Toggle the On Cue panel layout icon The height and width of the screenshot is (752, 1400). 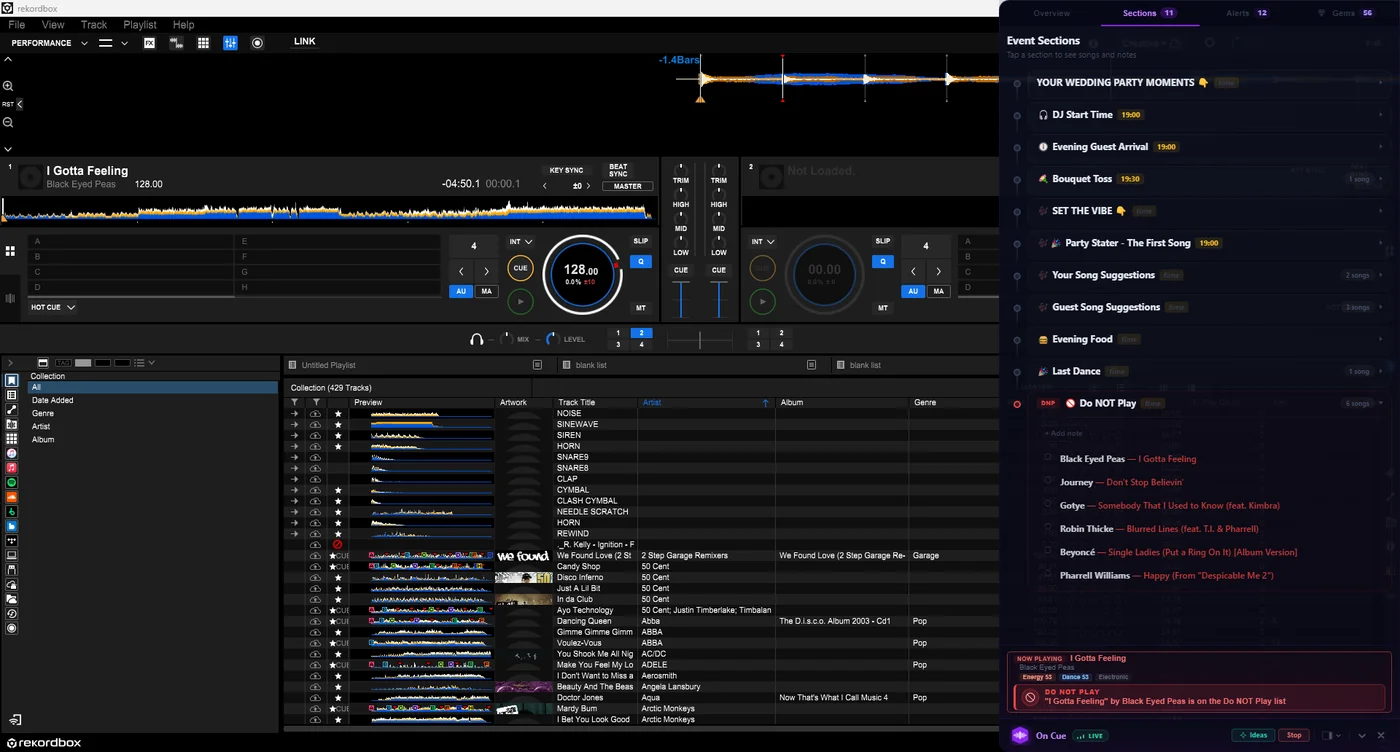(1328, 736)
